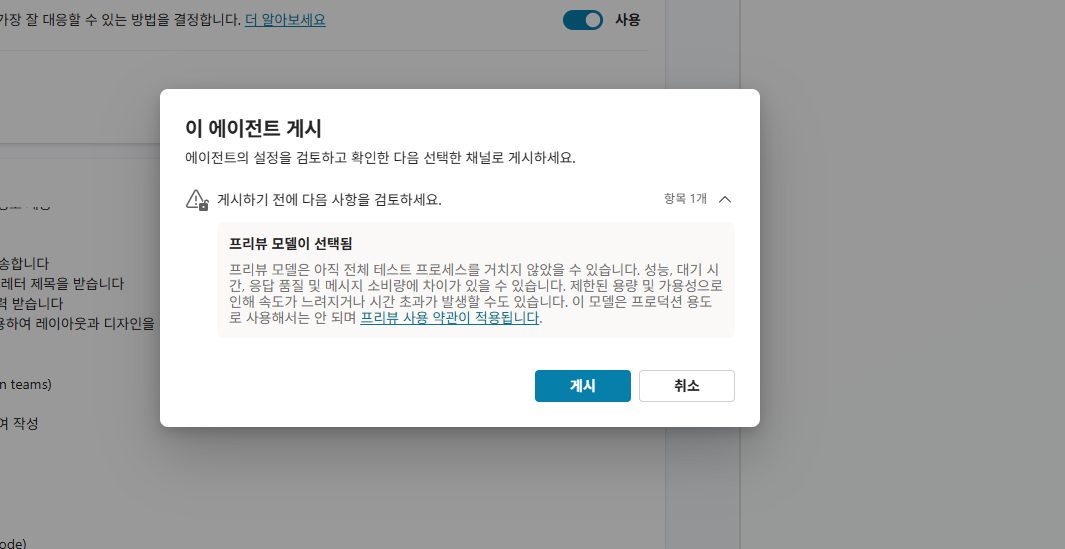Click the 게시하기 전에 다음 사항을 검토하세요 text
This screenshot has width=1065, height=549.
point(329,200)
